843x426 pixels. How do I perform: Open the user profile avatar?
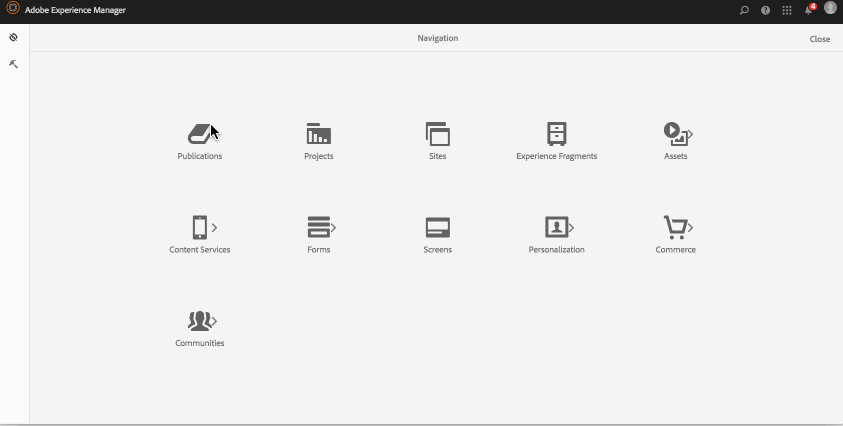point(830,8)
